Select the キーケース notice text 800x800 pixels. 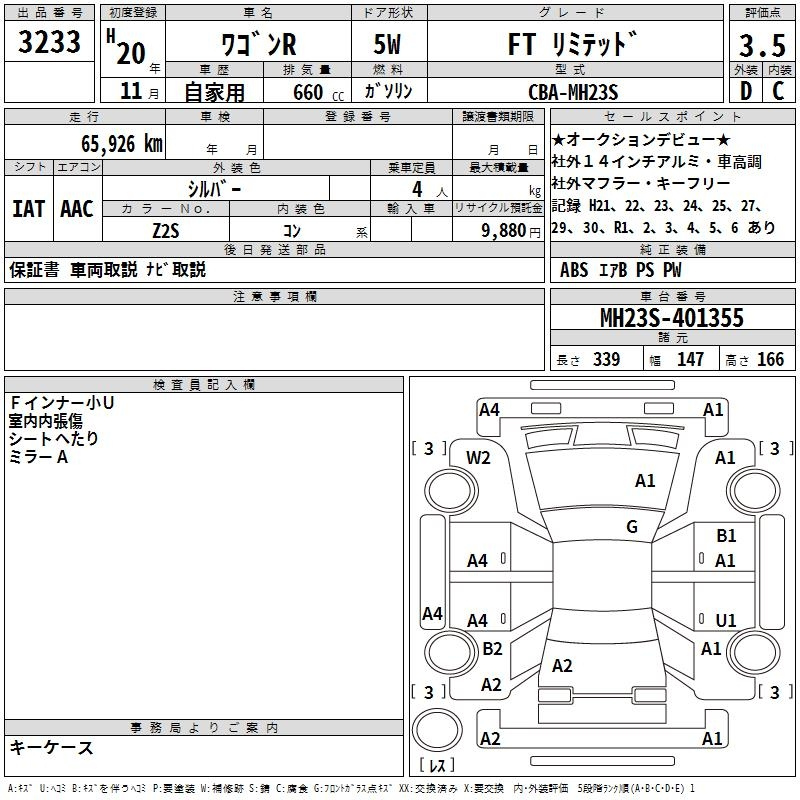[51, 748]
